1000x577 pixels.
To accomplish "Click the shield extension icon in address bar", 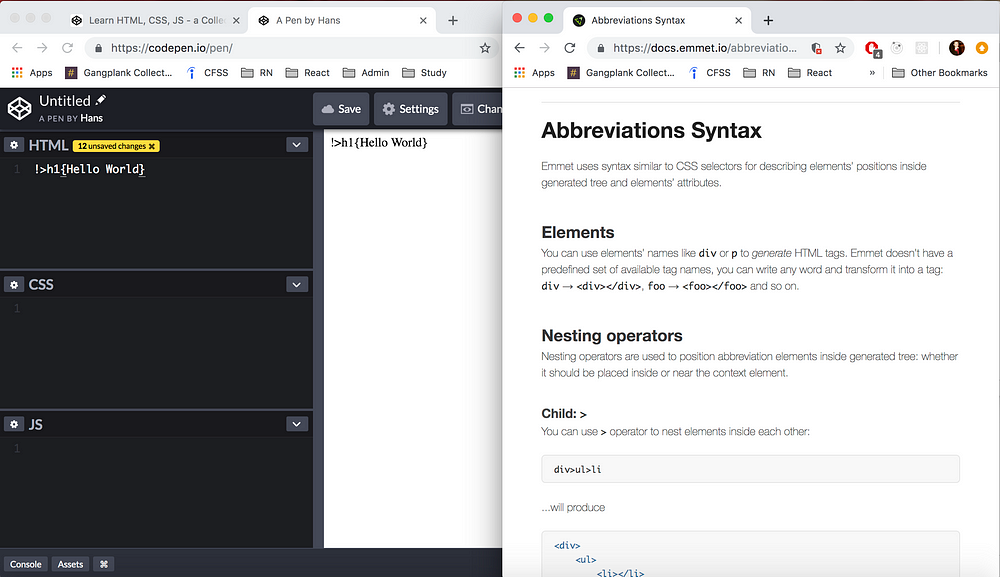I will click(816, 48).
